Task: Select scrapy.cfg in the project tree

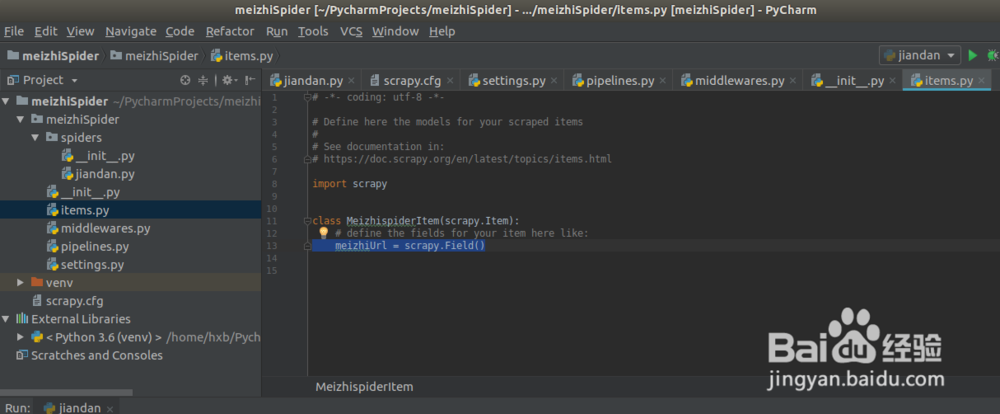Action: click(x=68, y=300)
